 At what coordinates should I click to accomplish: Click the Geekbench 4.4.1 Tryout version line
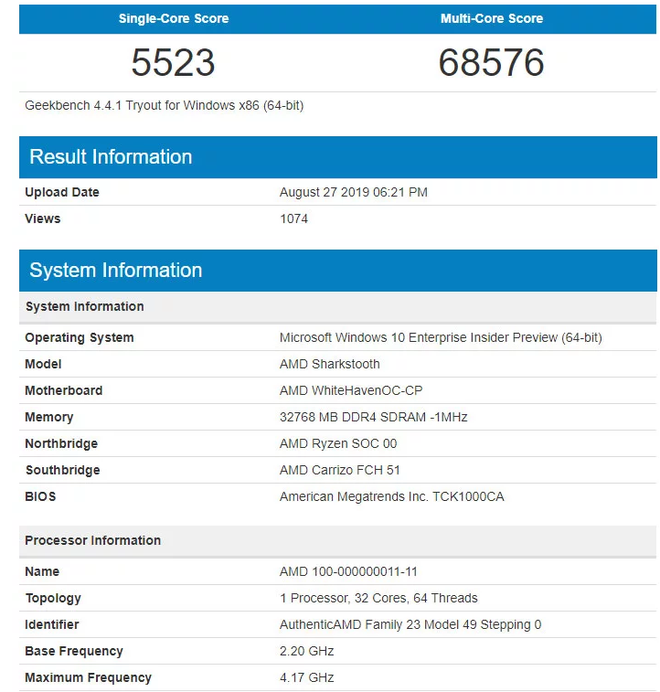(164, 105)
